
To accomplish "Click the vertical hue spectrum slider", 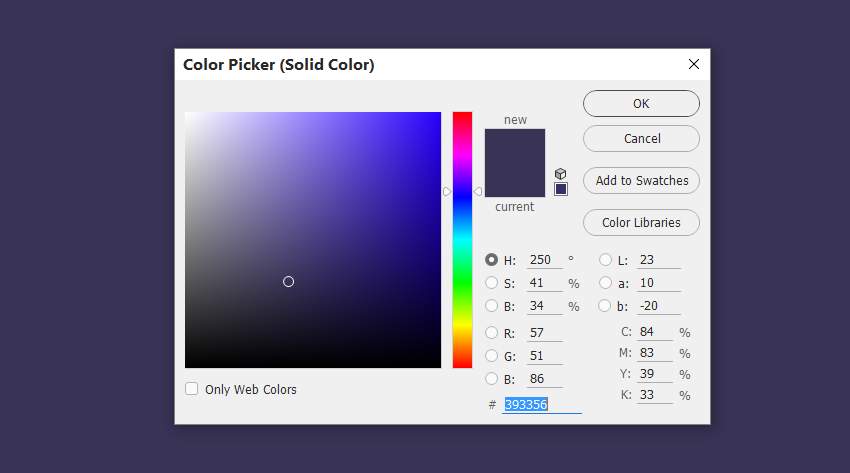I will 462,240.
